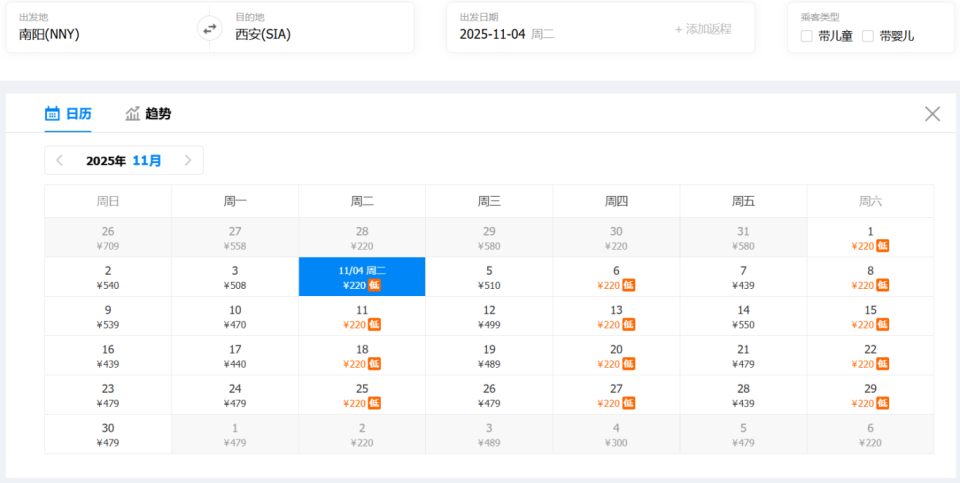Viewport: 960px width, 483px height.
Task: Select November 14 priced ¥550
Action: pyautogui.click(x=743, y=317)
